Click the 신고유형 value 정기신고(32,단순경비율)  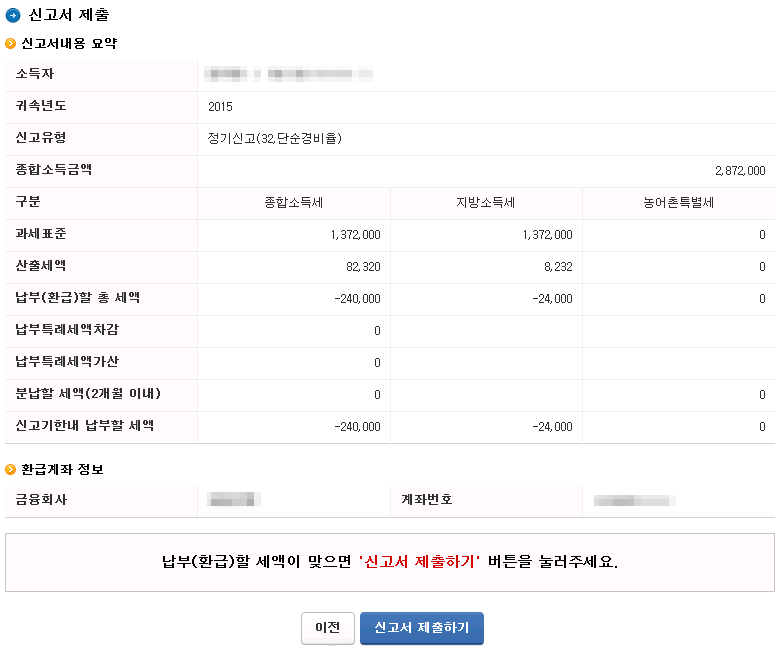(x=275, y=138)
